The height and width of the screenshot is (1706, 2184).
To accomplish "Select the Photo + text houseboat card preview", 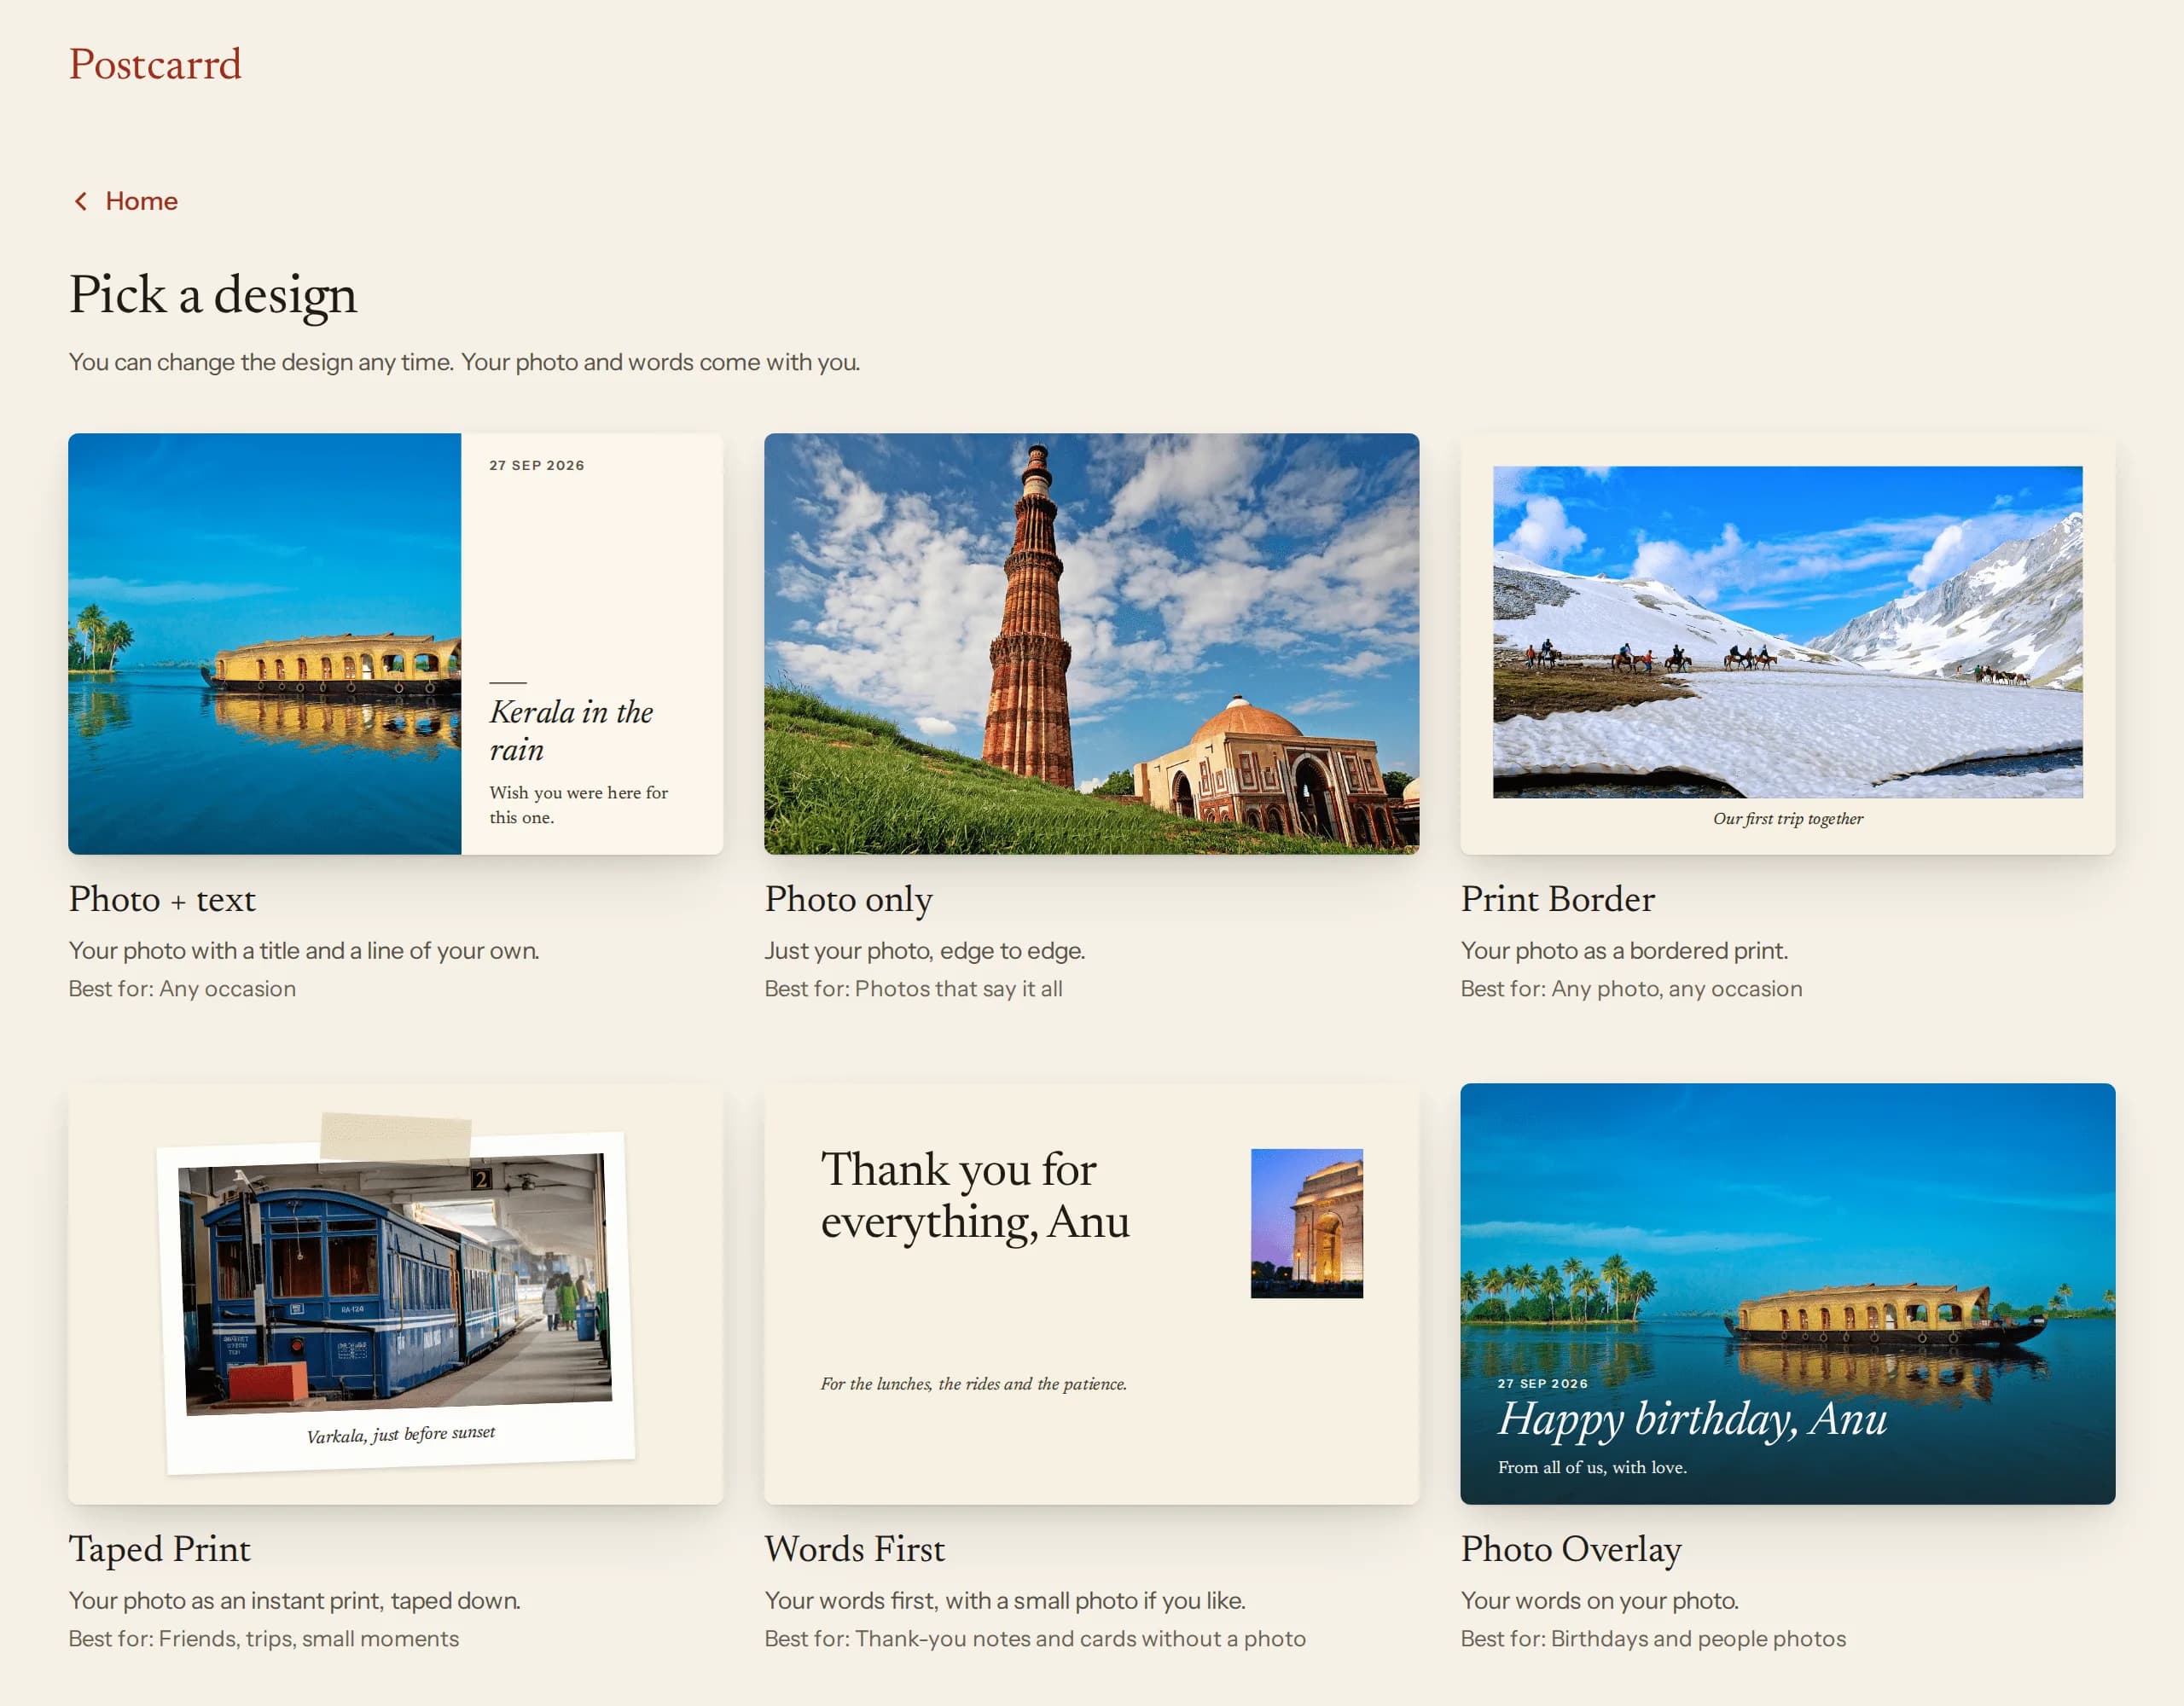I will click(x=395, y=643).
